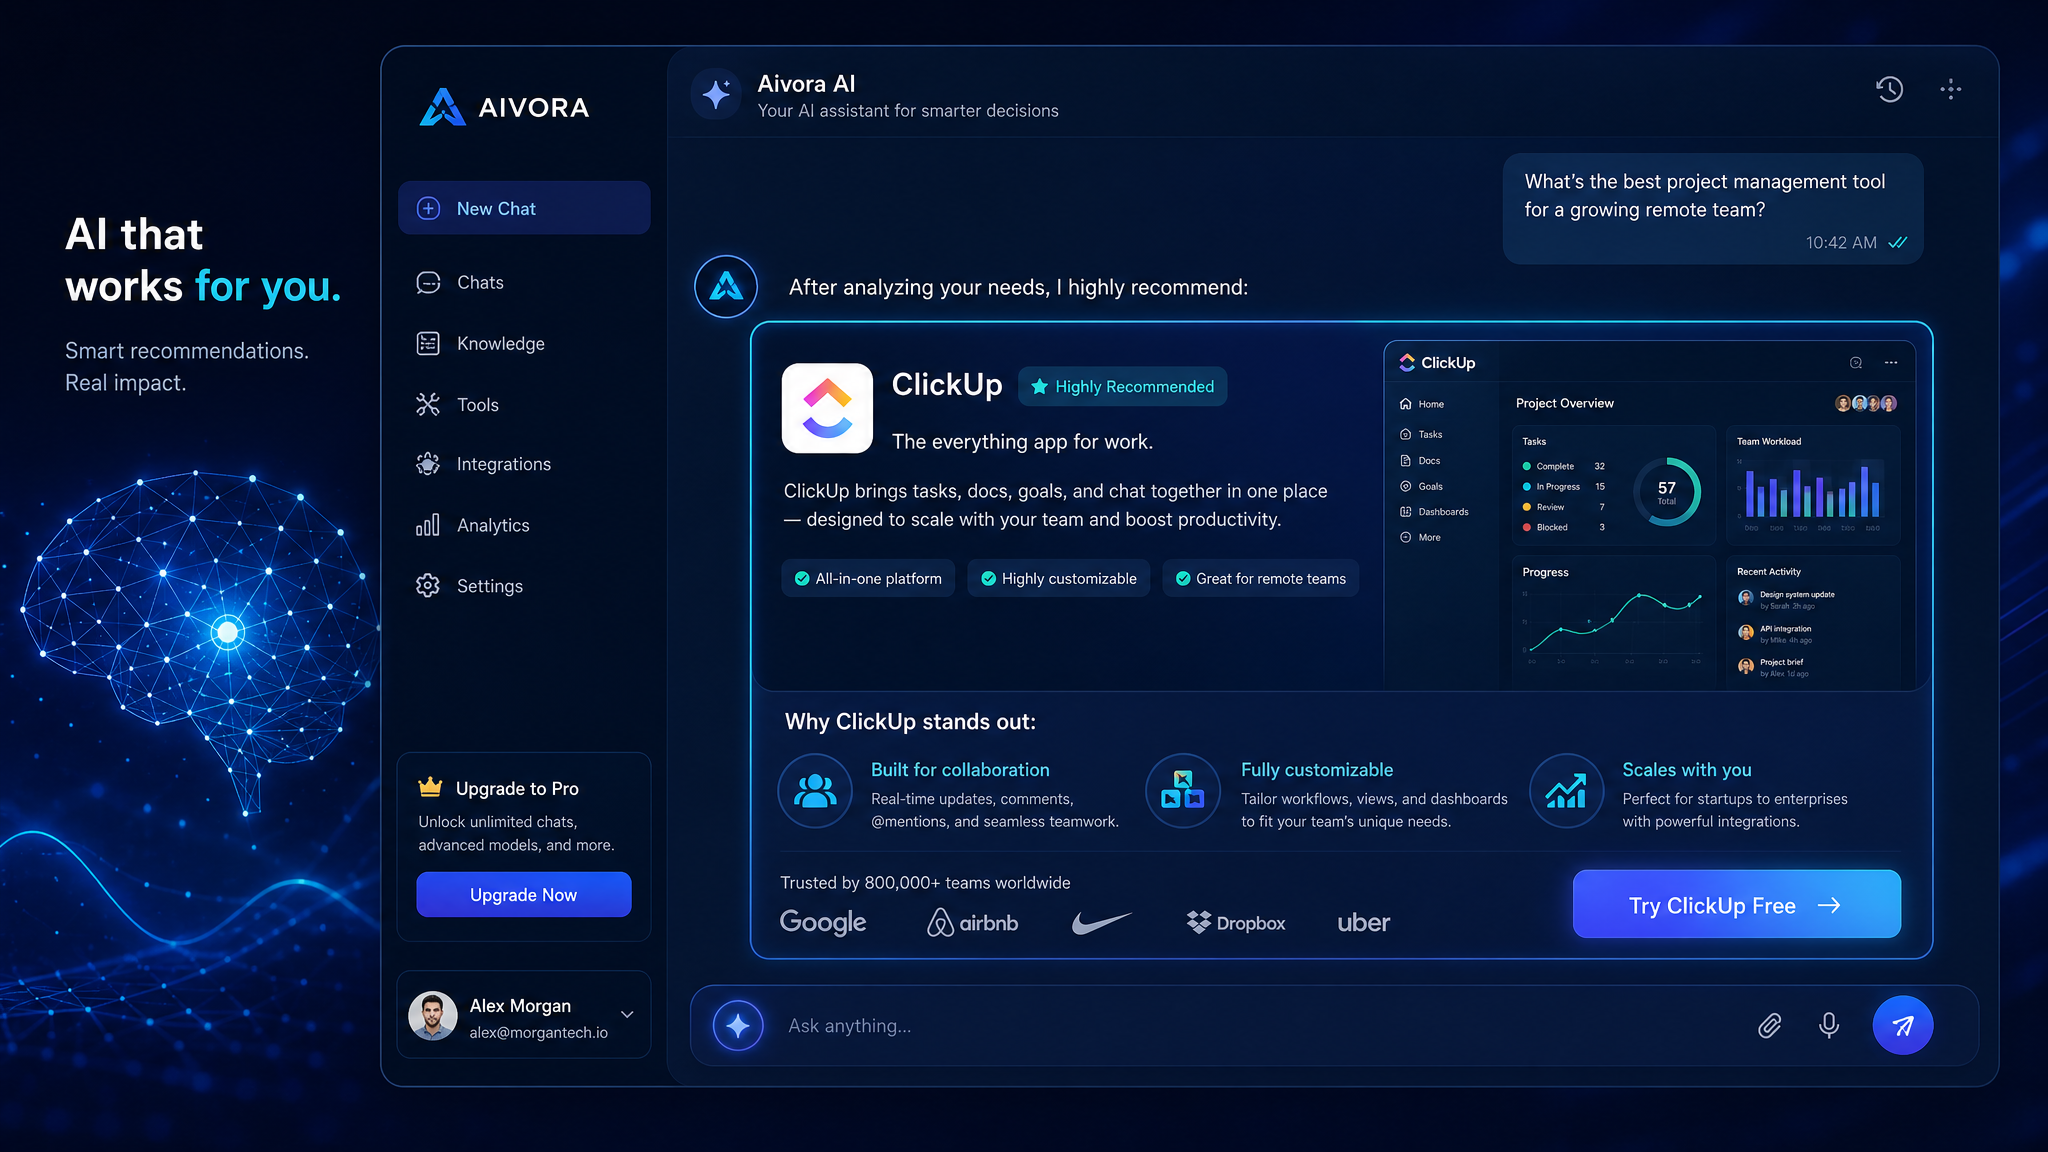Click the Upgrade Now button
The height and width of the screenshot is (1152, 2048).
point(524,894)
